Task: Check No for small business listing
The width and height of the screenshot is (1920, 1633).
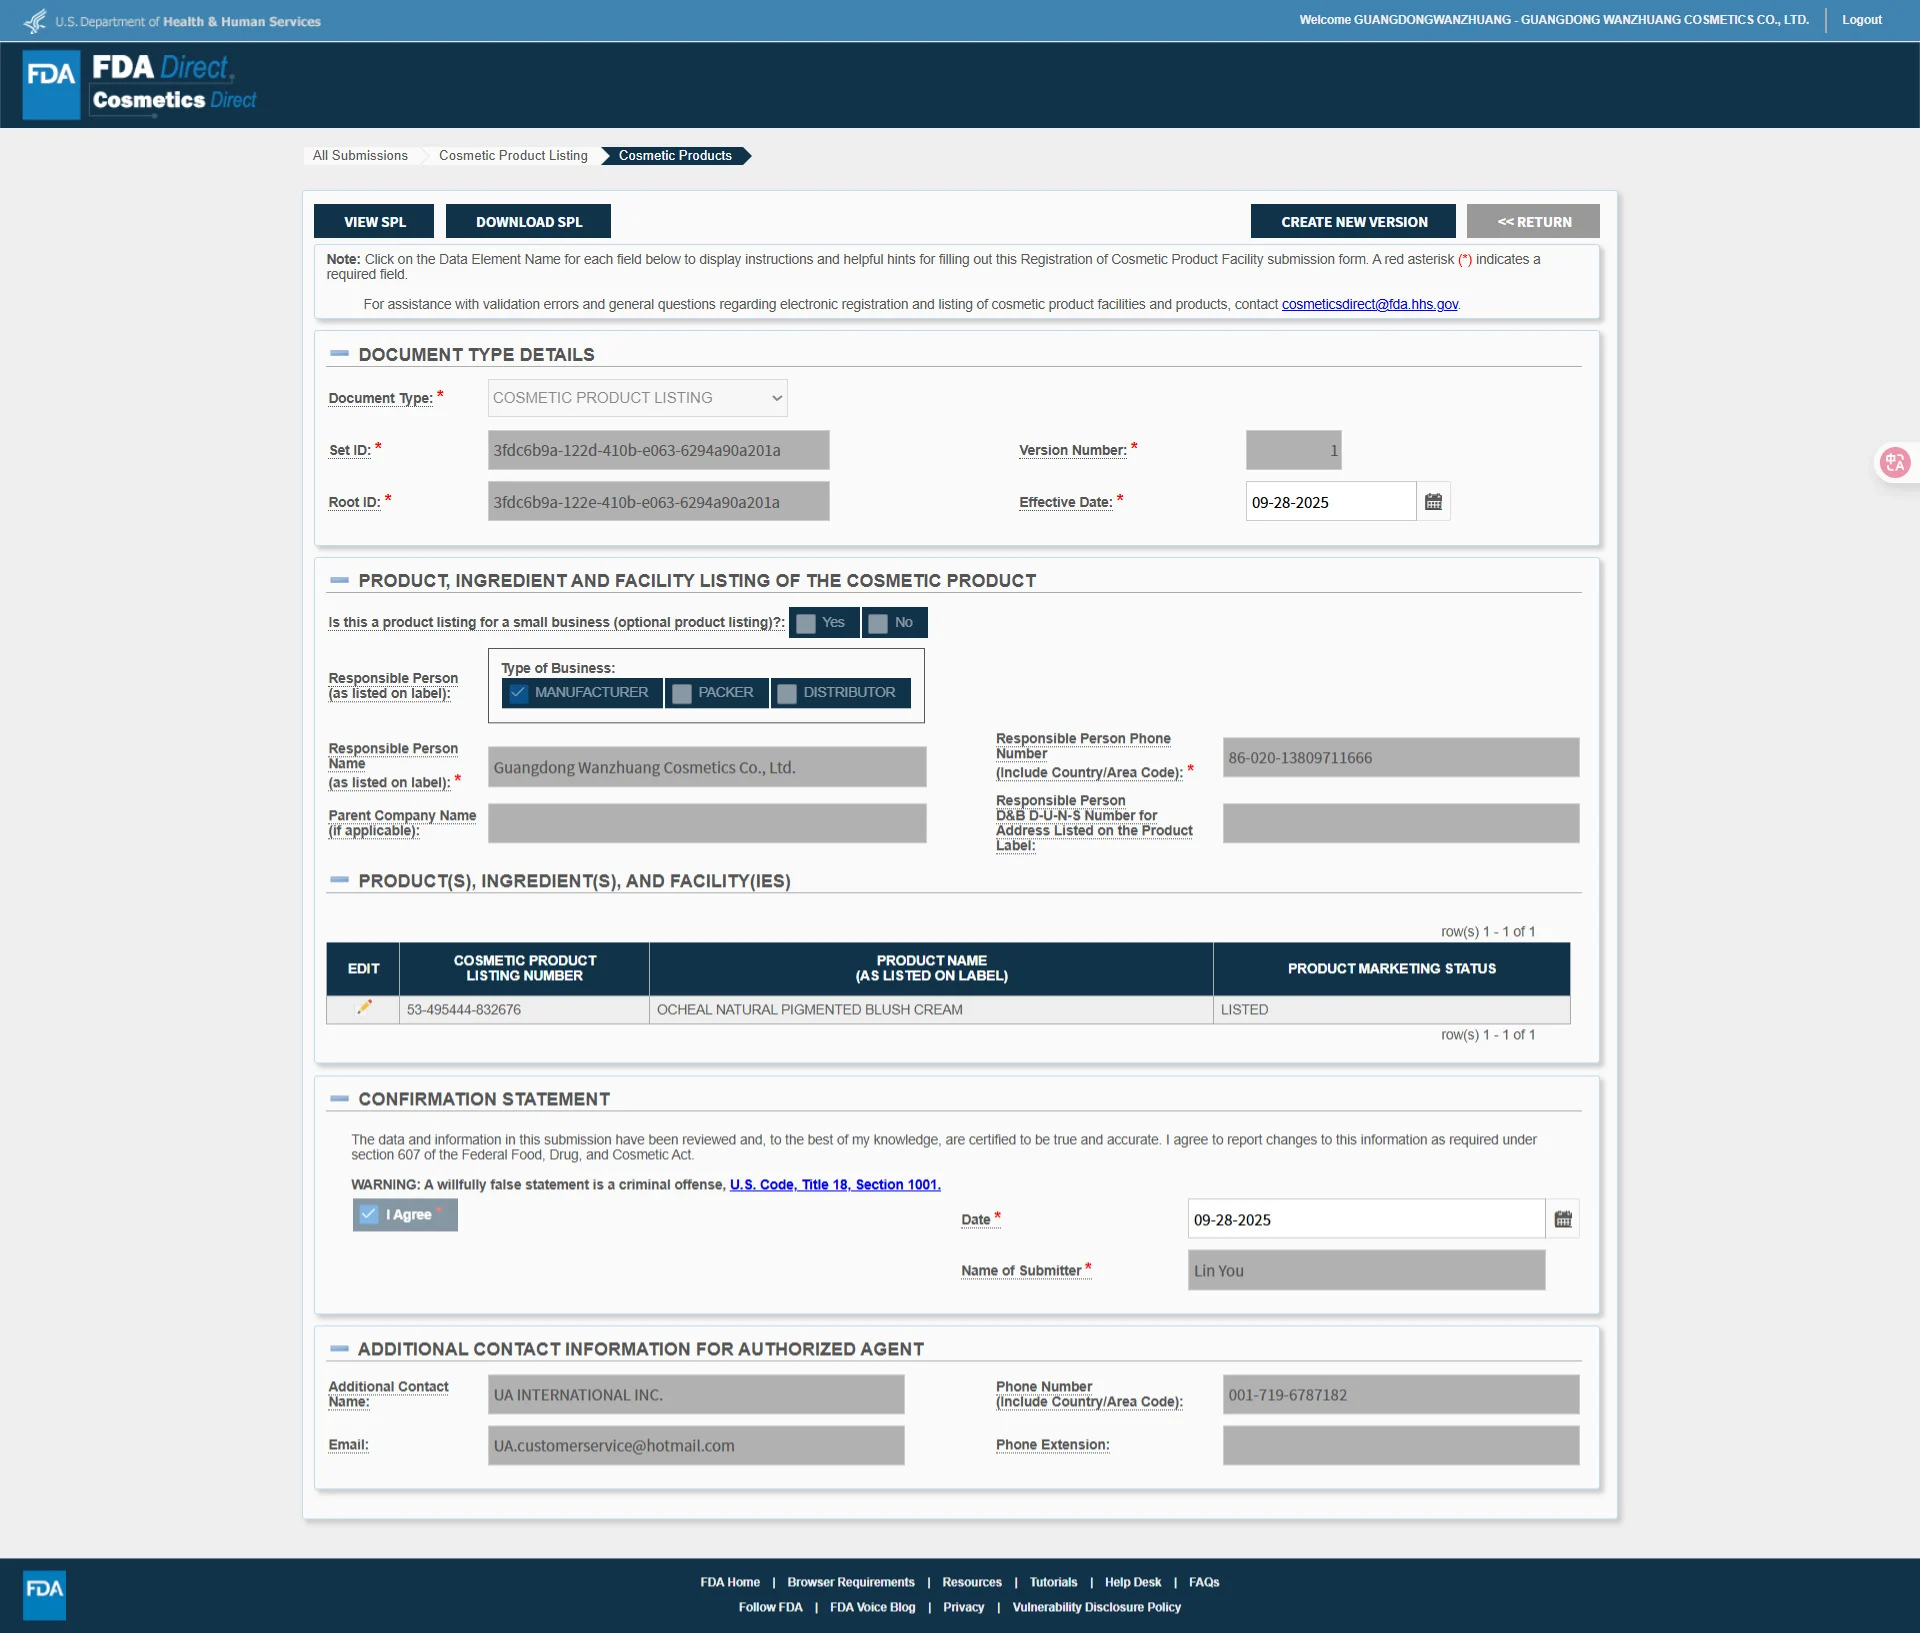Action: pos(878,623)
